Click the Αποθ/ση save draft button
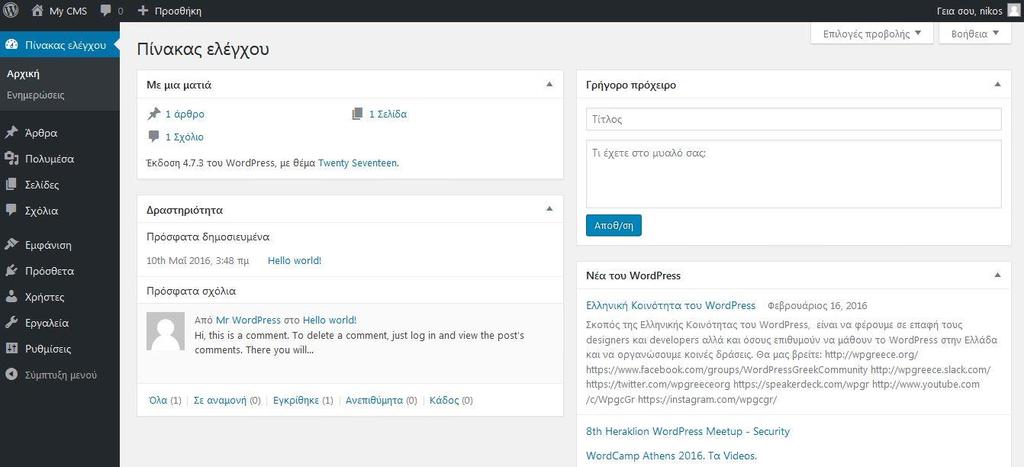This screenshot has width=1024, height=467. pos(613,225)
